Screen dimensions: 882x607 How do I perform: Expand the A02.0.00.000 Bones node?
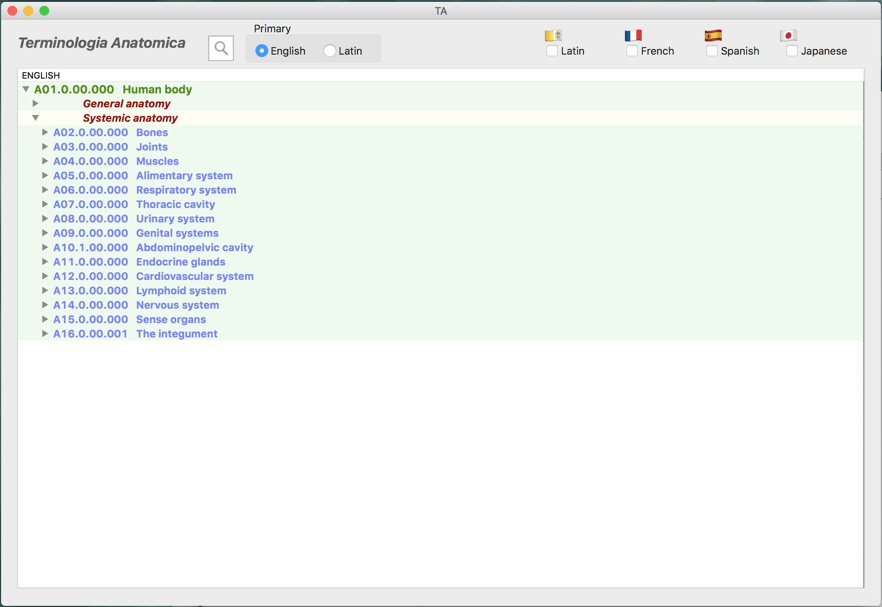point(45,133)
